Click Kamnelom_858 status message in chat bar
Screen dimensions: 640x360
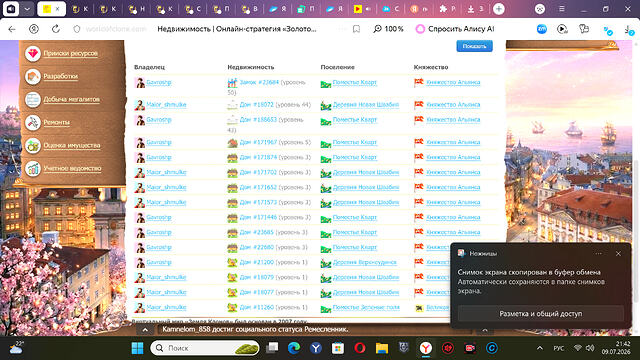255,329
